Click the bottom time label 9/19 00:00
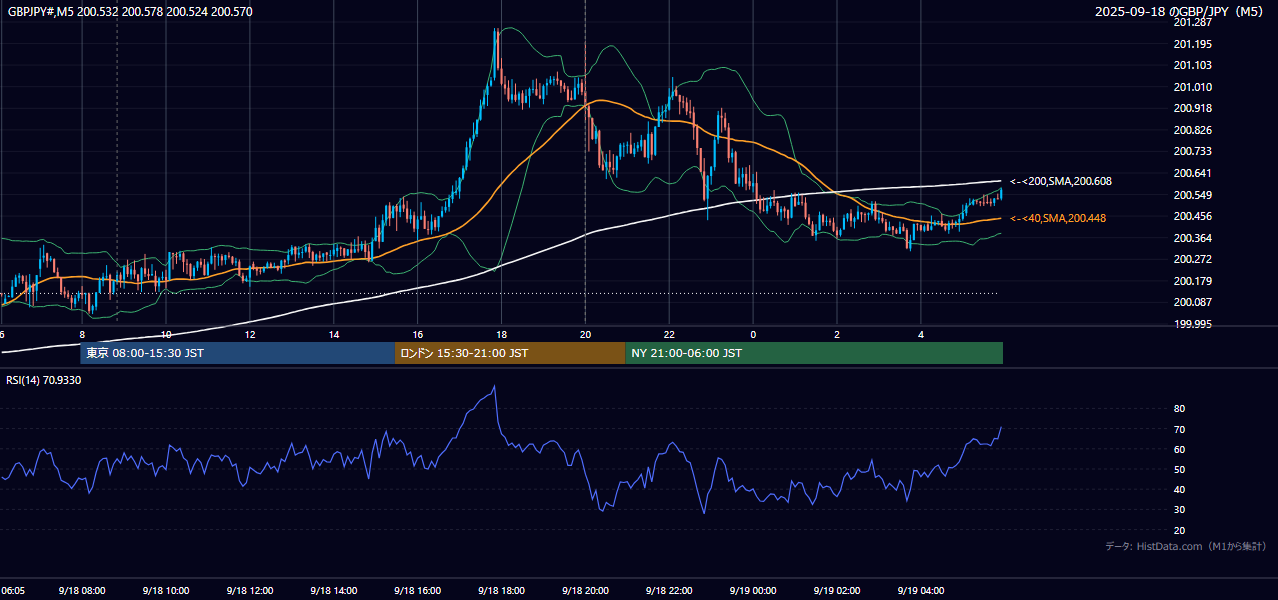The height and width of the screenshot is (600, 1278). [753, 590]
